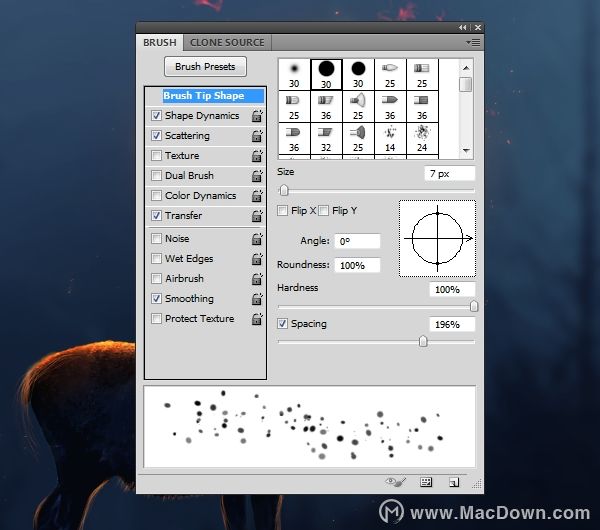Create new brush with page icon

[x=454, y=482]
